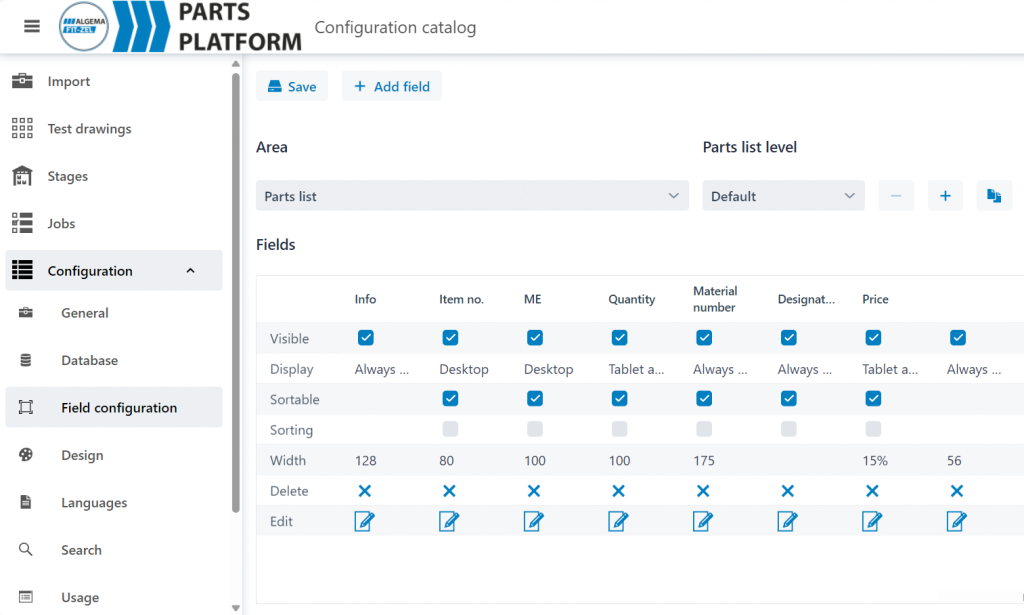Click the plus icon to add level

(945, 196)
